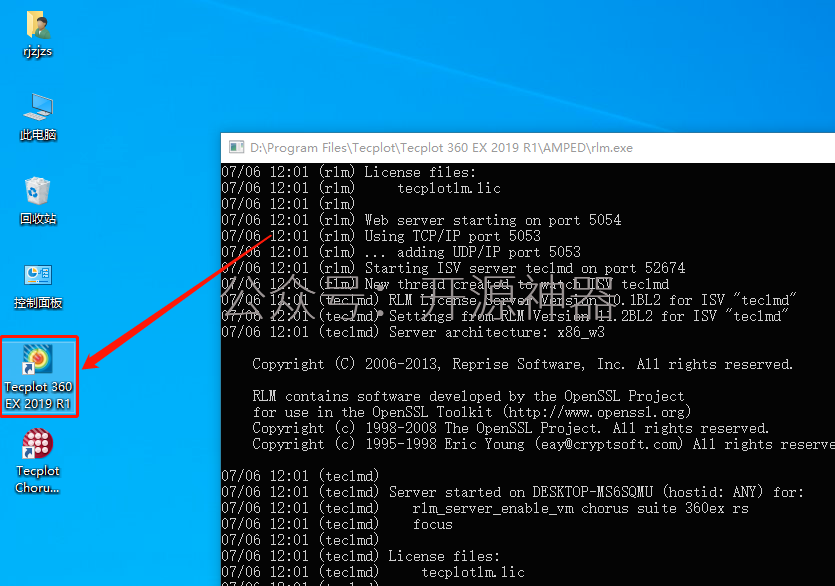The width and height of the screenshot is (835, 586).
Task: Click the rlm.exe console title bar path
Action: [x=441, y=148]
